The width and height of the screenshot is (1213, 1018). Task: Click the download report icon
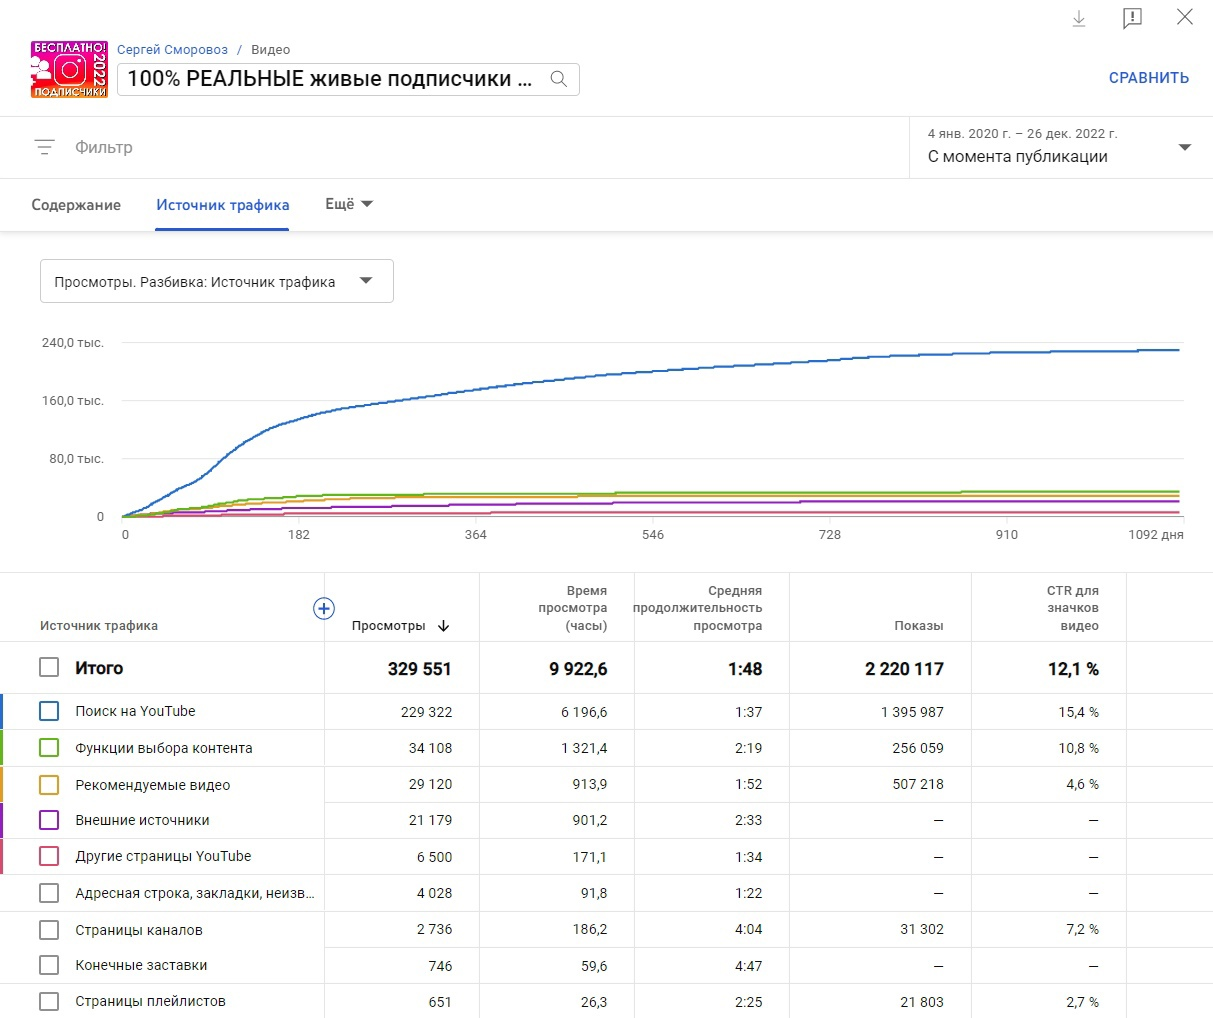pyautogui.click(x=1079, y=19)
